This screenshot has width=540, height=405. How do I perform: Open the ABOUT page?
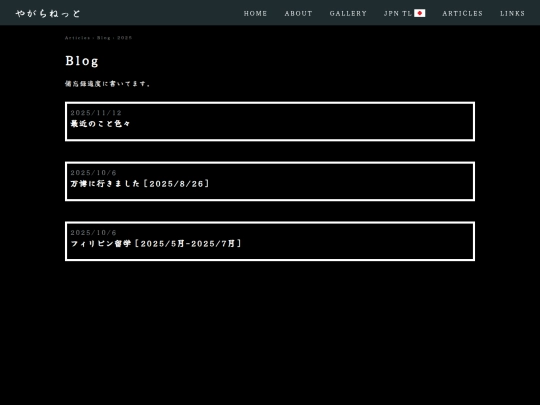tap(298, 13)
